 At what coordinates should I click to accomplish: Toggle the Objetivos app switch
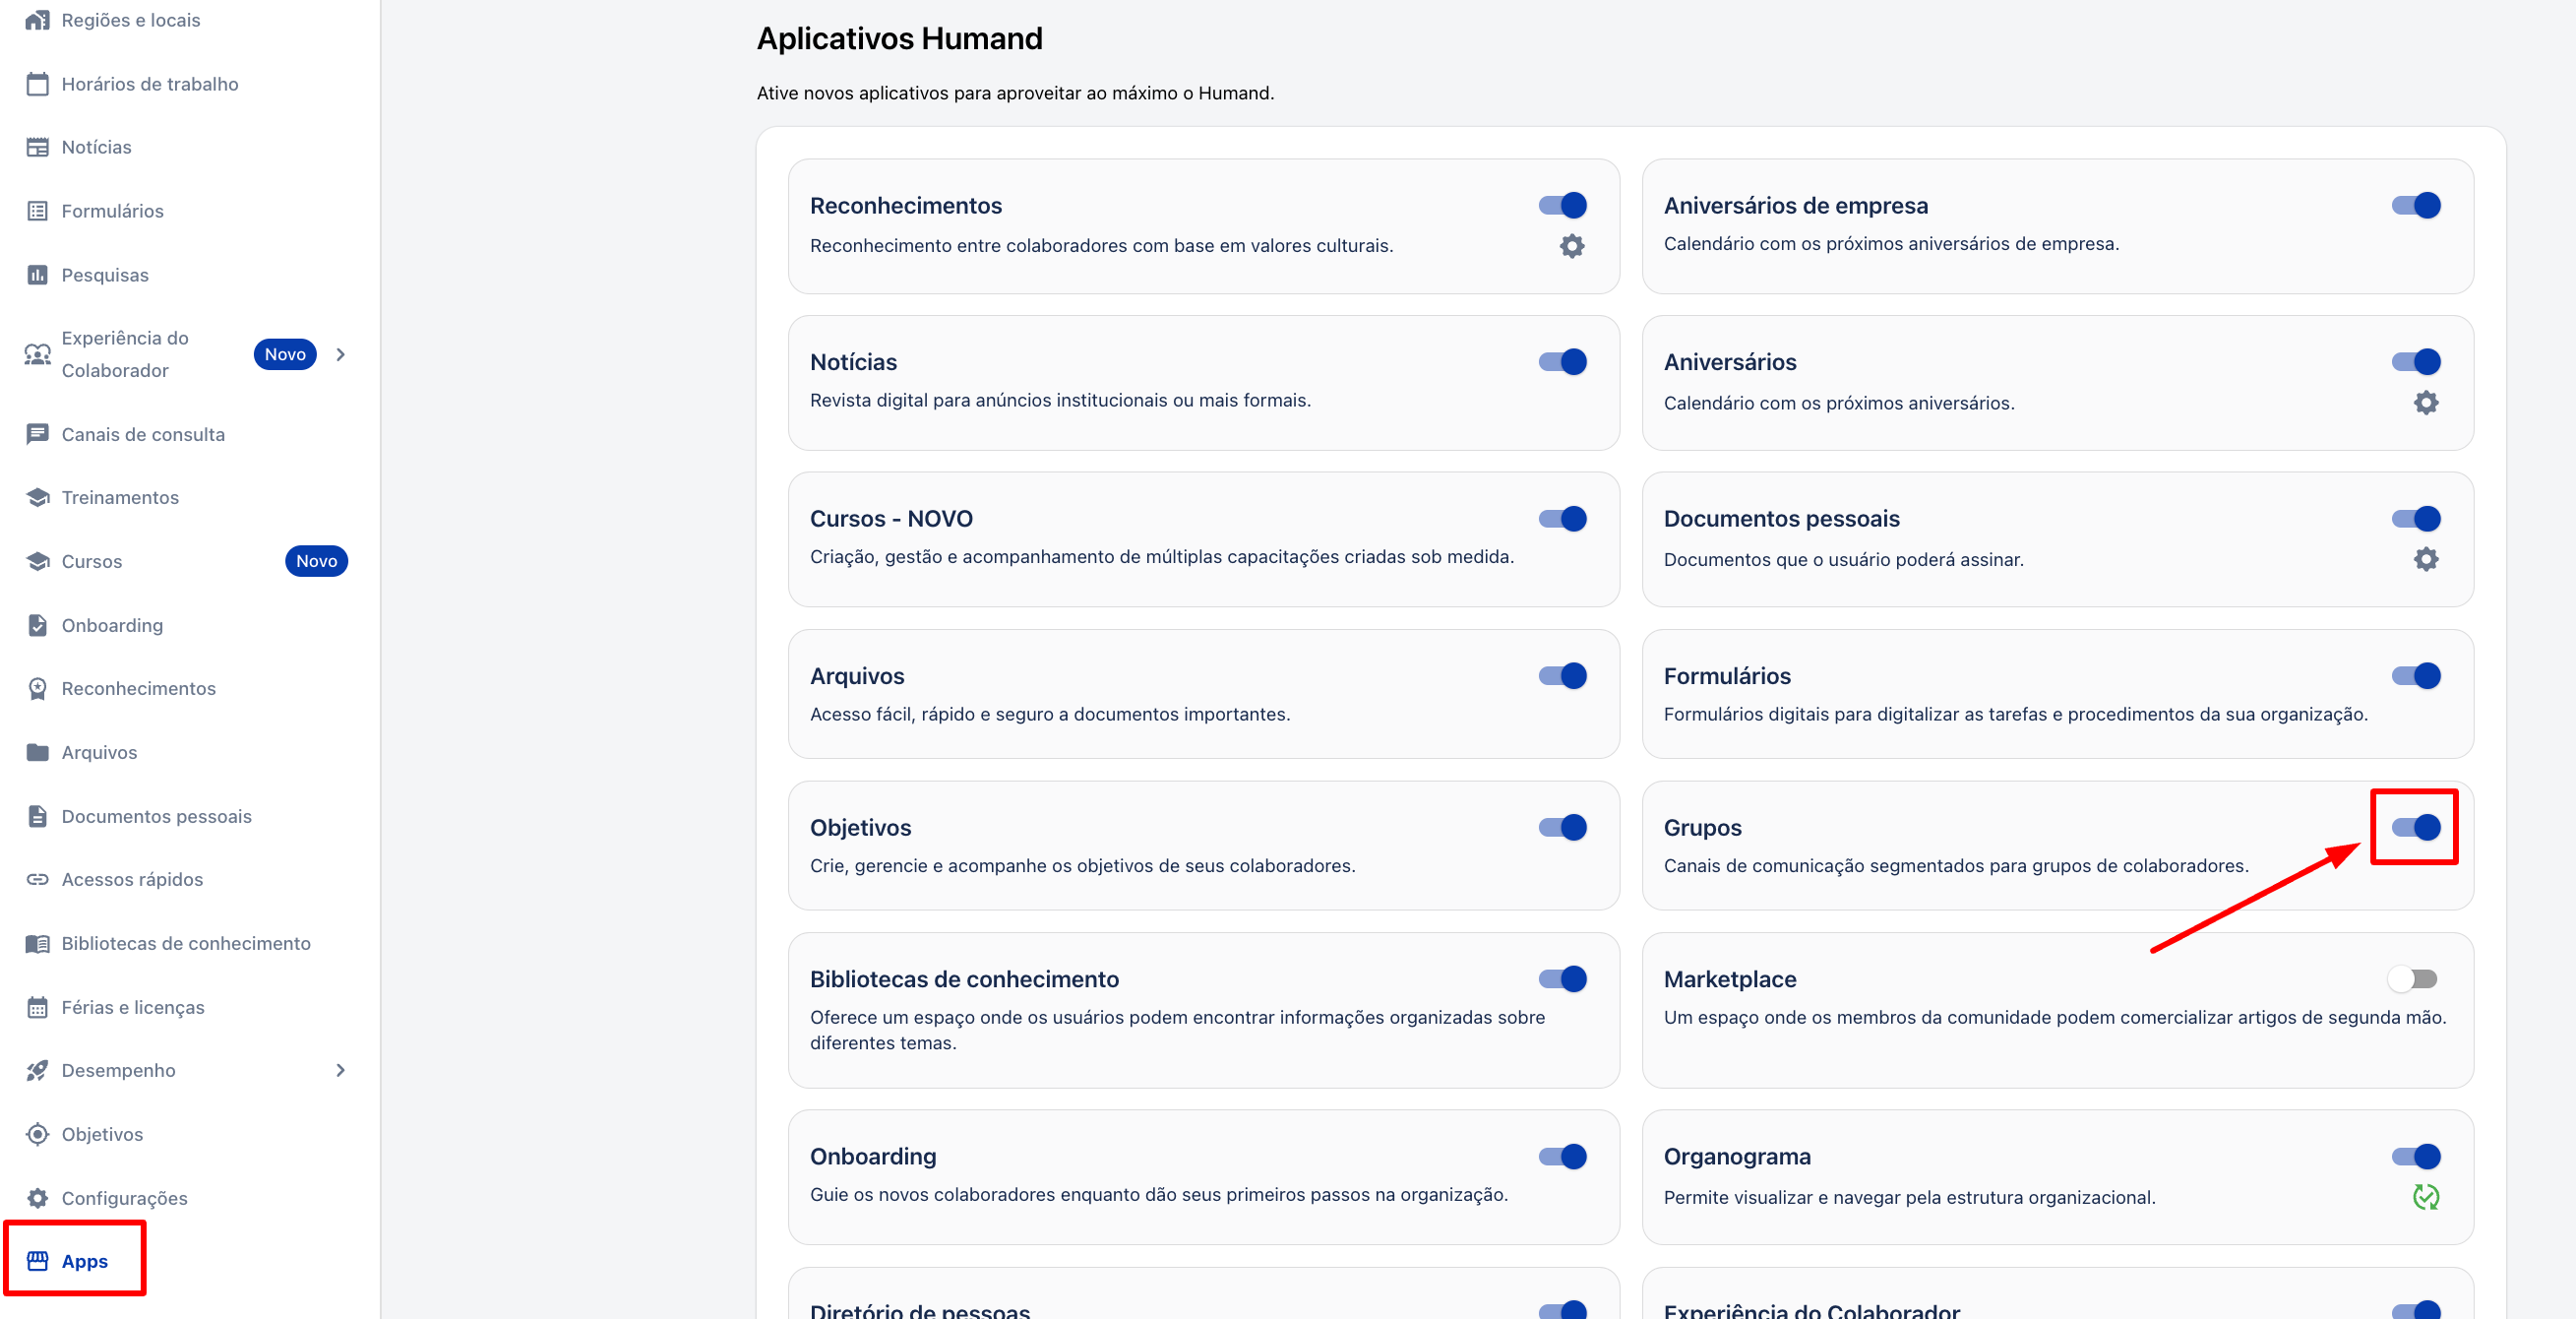pos(1562,827)
